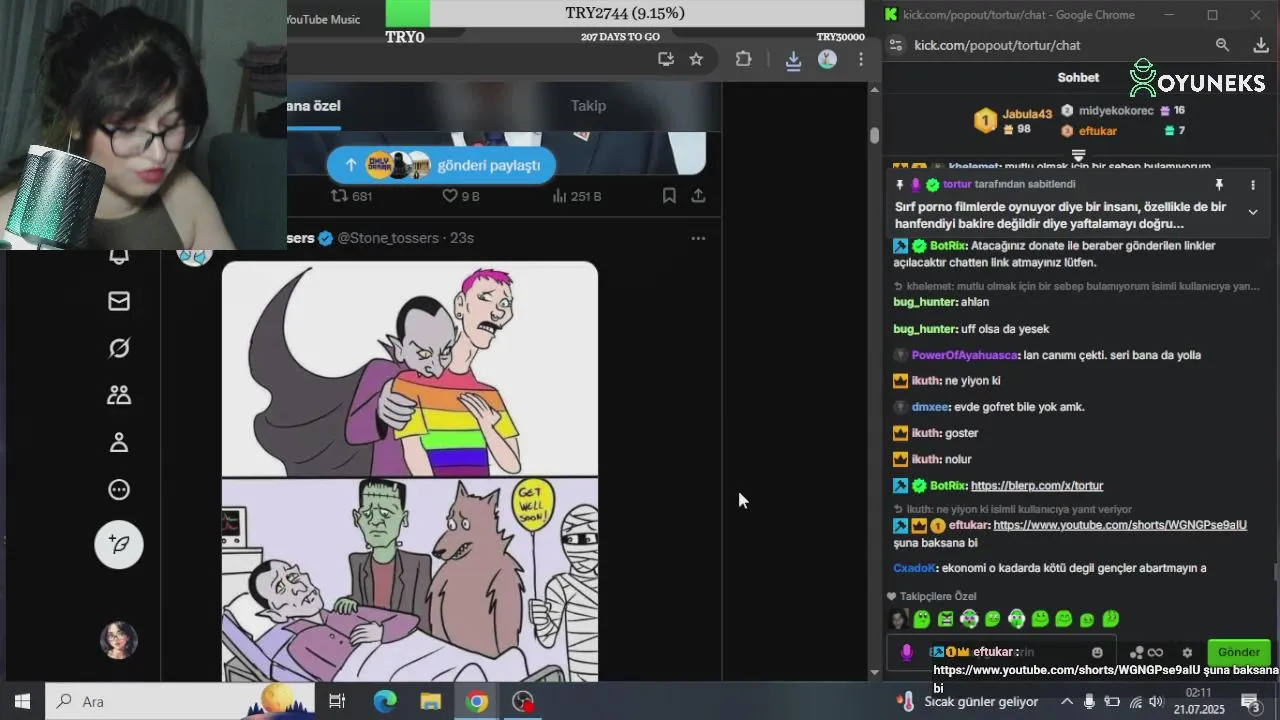Click X feed vertical scrollbar thumb
Screen dimensions: 1280x720
[874, 134]
